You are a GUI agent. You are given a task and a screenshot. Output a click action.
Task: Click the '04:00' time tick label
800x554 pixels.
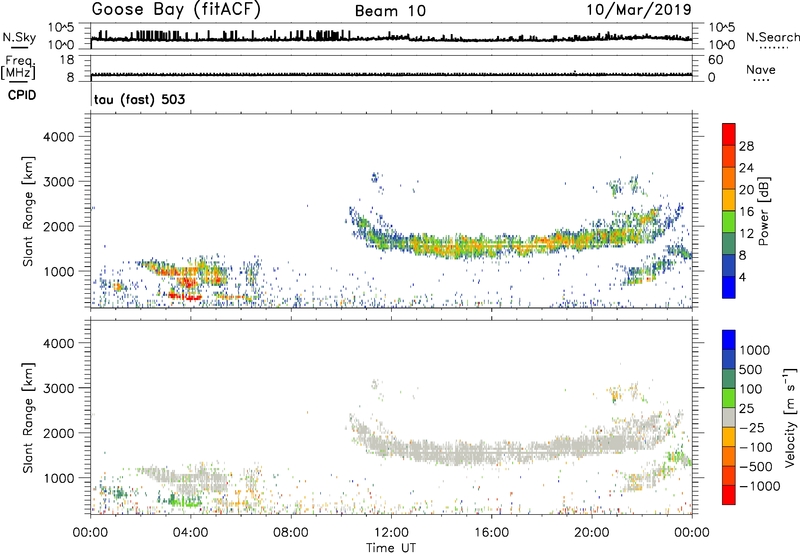[x=190, y=533]
